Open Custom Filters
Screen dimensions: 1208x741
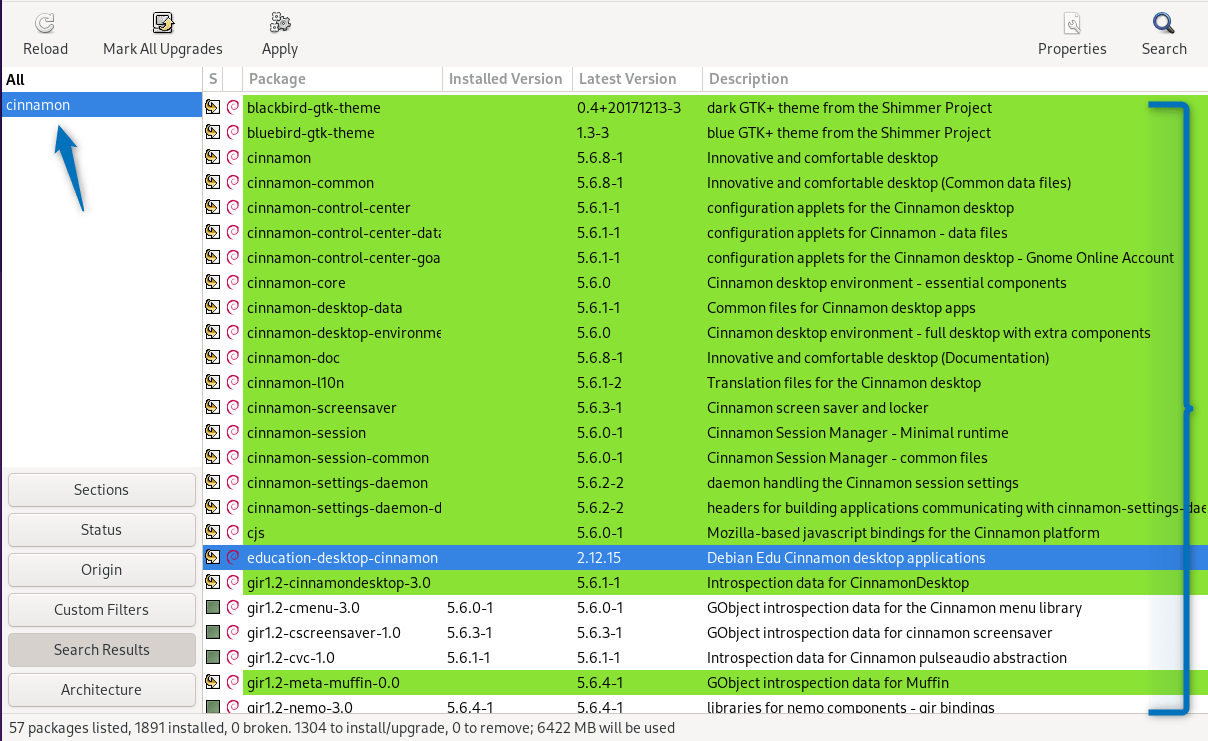click(101, 609)
